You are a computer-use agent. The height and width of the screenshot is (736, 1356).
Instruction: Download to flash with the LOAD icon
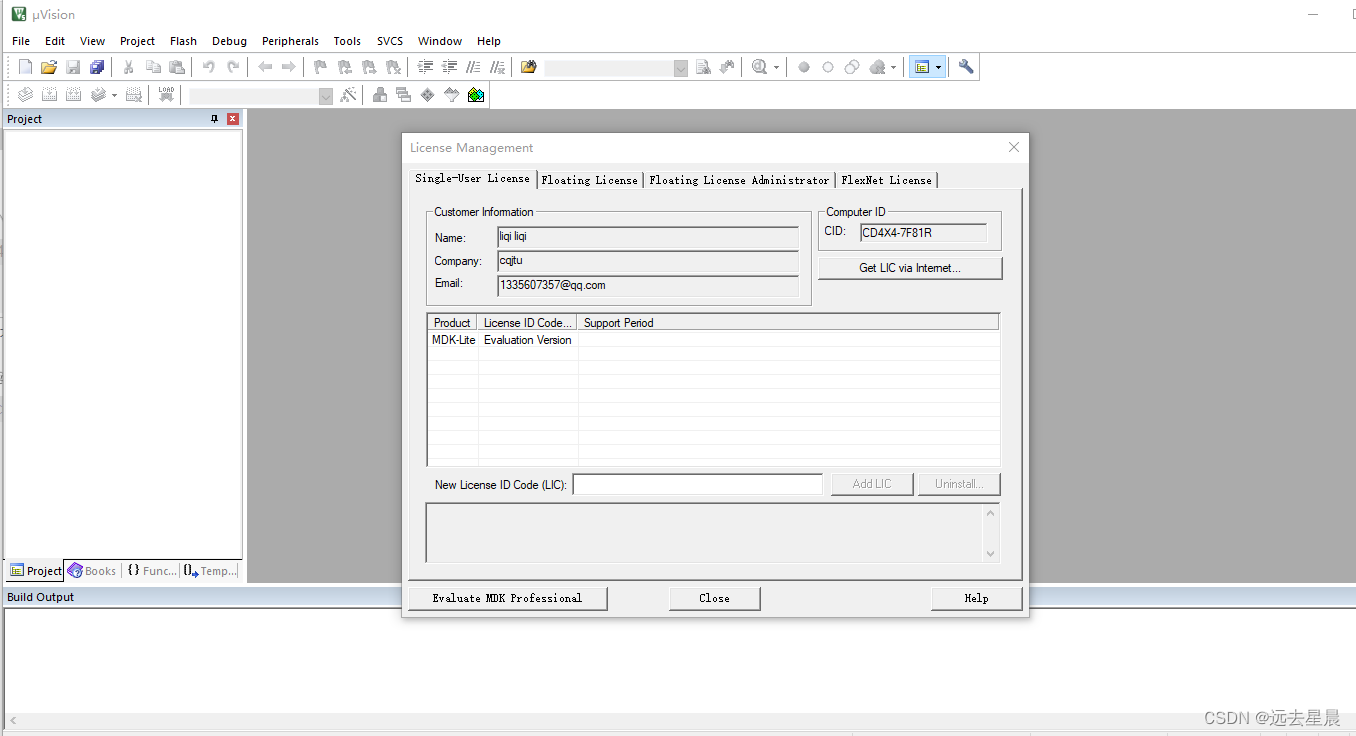point(166,95)
